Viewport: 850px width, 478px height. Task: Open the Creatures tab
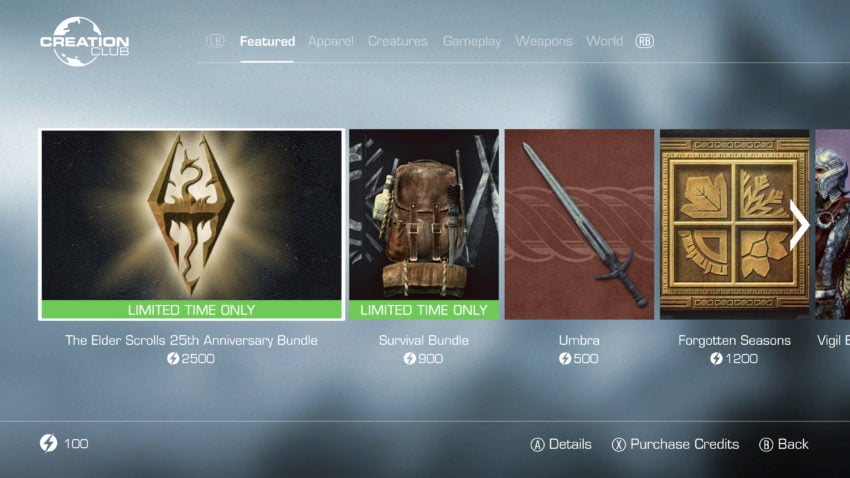398,41
